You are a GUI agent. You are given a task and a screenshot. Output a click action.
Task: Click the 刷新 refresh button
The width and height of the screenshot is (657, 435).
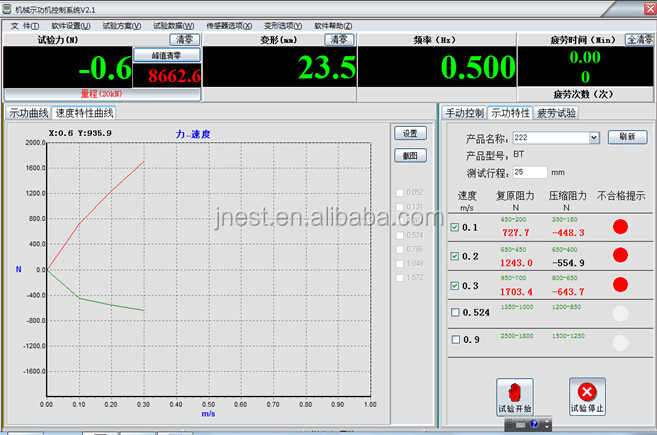pos(627,137)
